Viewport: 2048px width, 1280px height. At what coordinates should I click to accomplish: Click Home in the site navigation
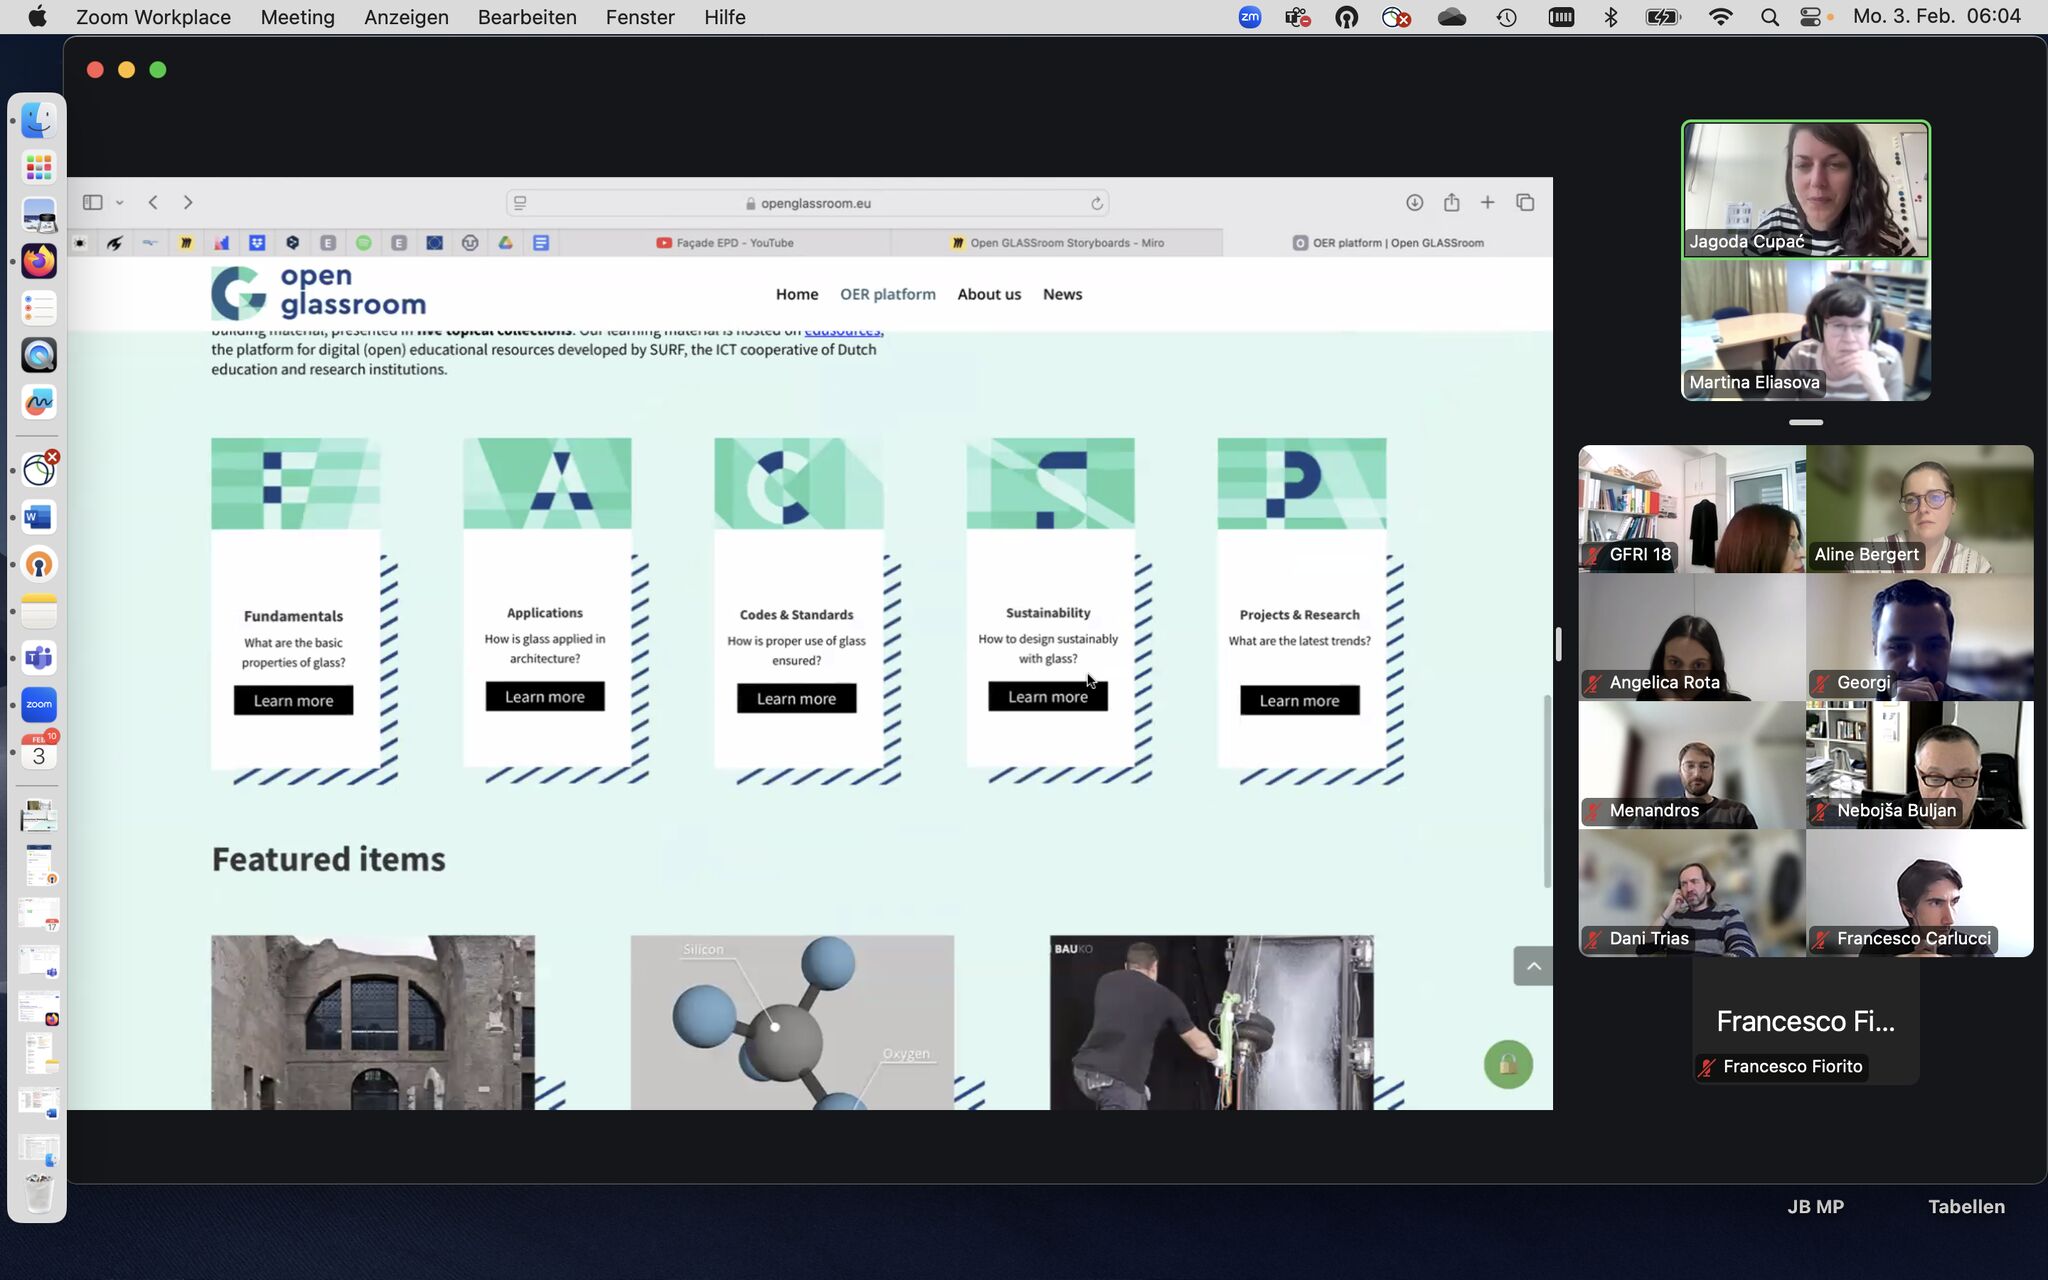pyautogui.click(x=797, y=294)
